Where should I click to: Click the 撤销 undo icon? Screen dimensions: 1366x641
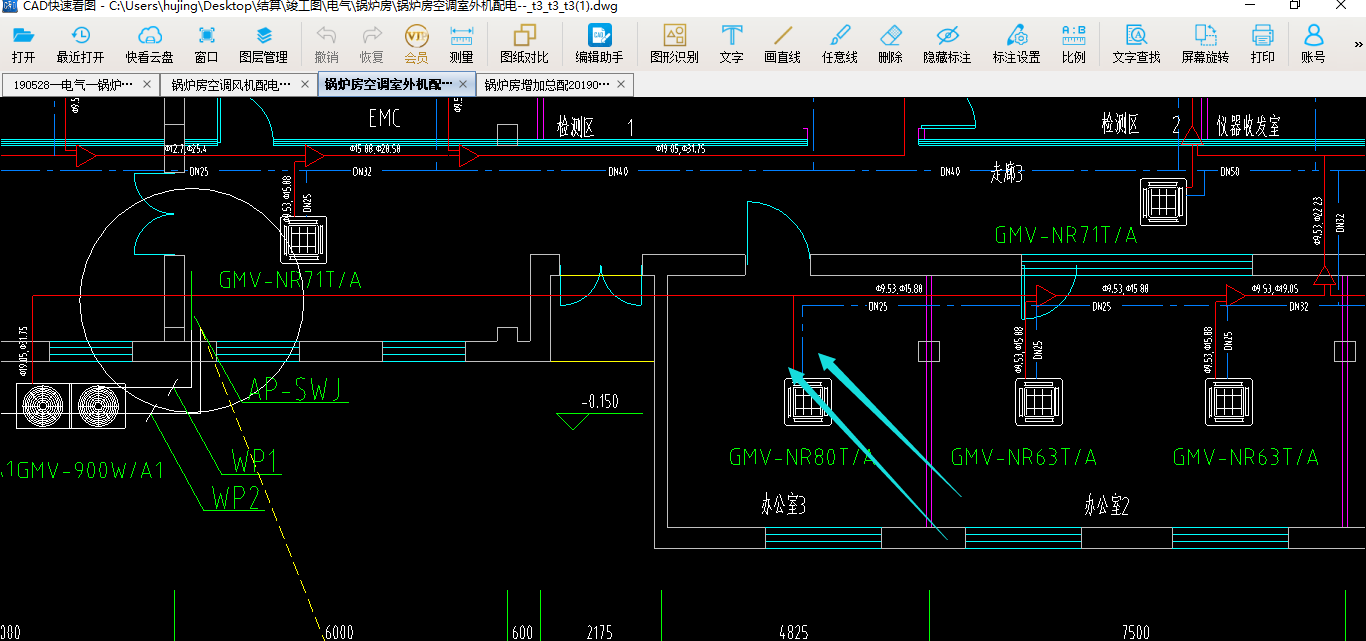point(326,45)
